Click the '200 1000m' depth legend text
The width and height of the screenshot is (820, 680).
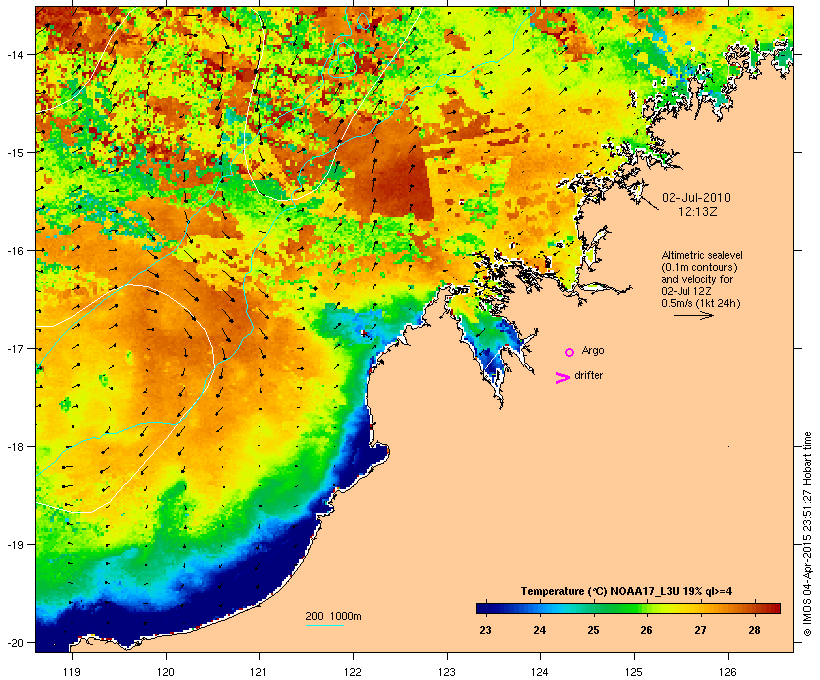point(333,616)
